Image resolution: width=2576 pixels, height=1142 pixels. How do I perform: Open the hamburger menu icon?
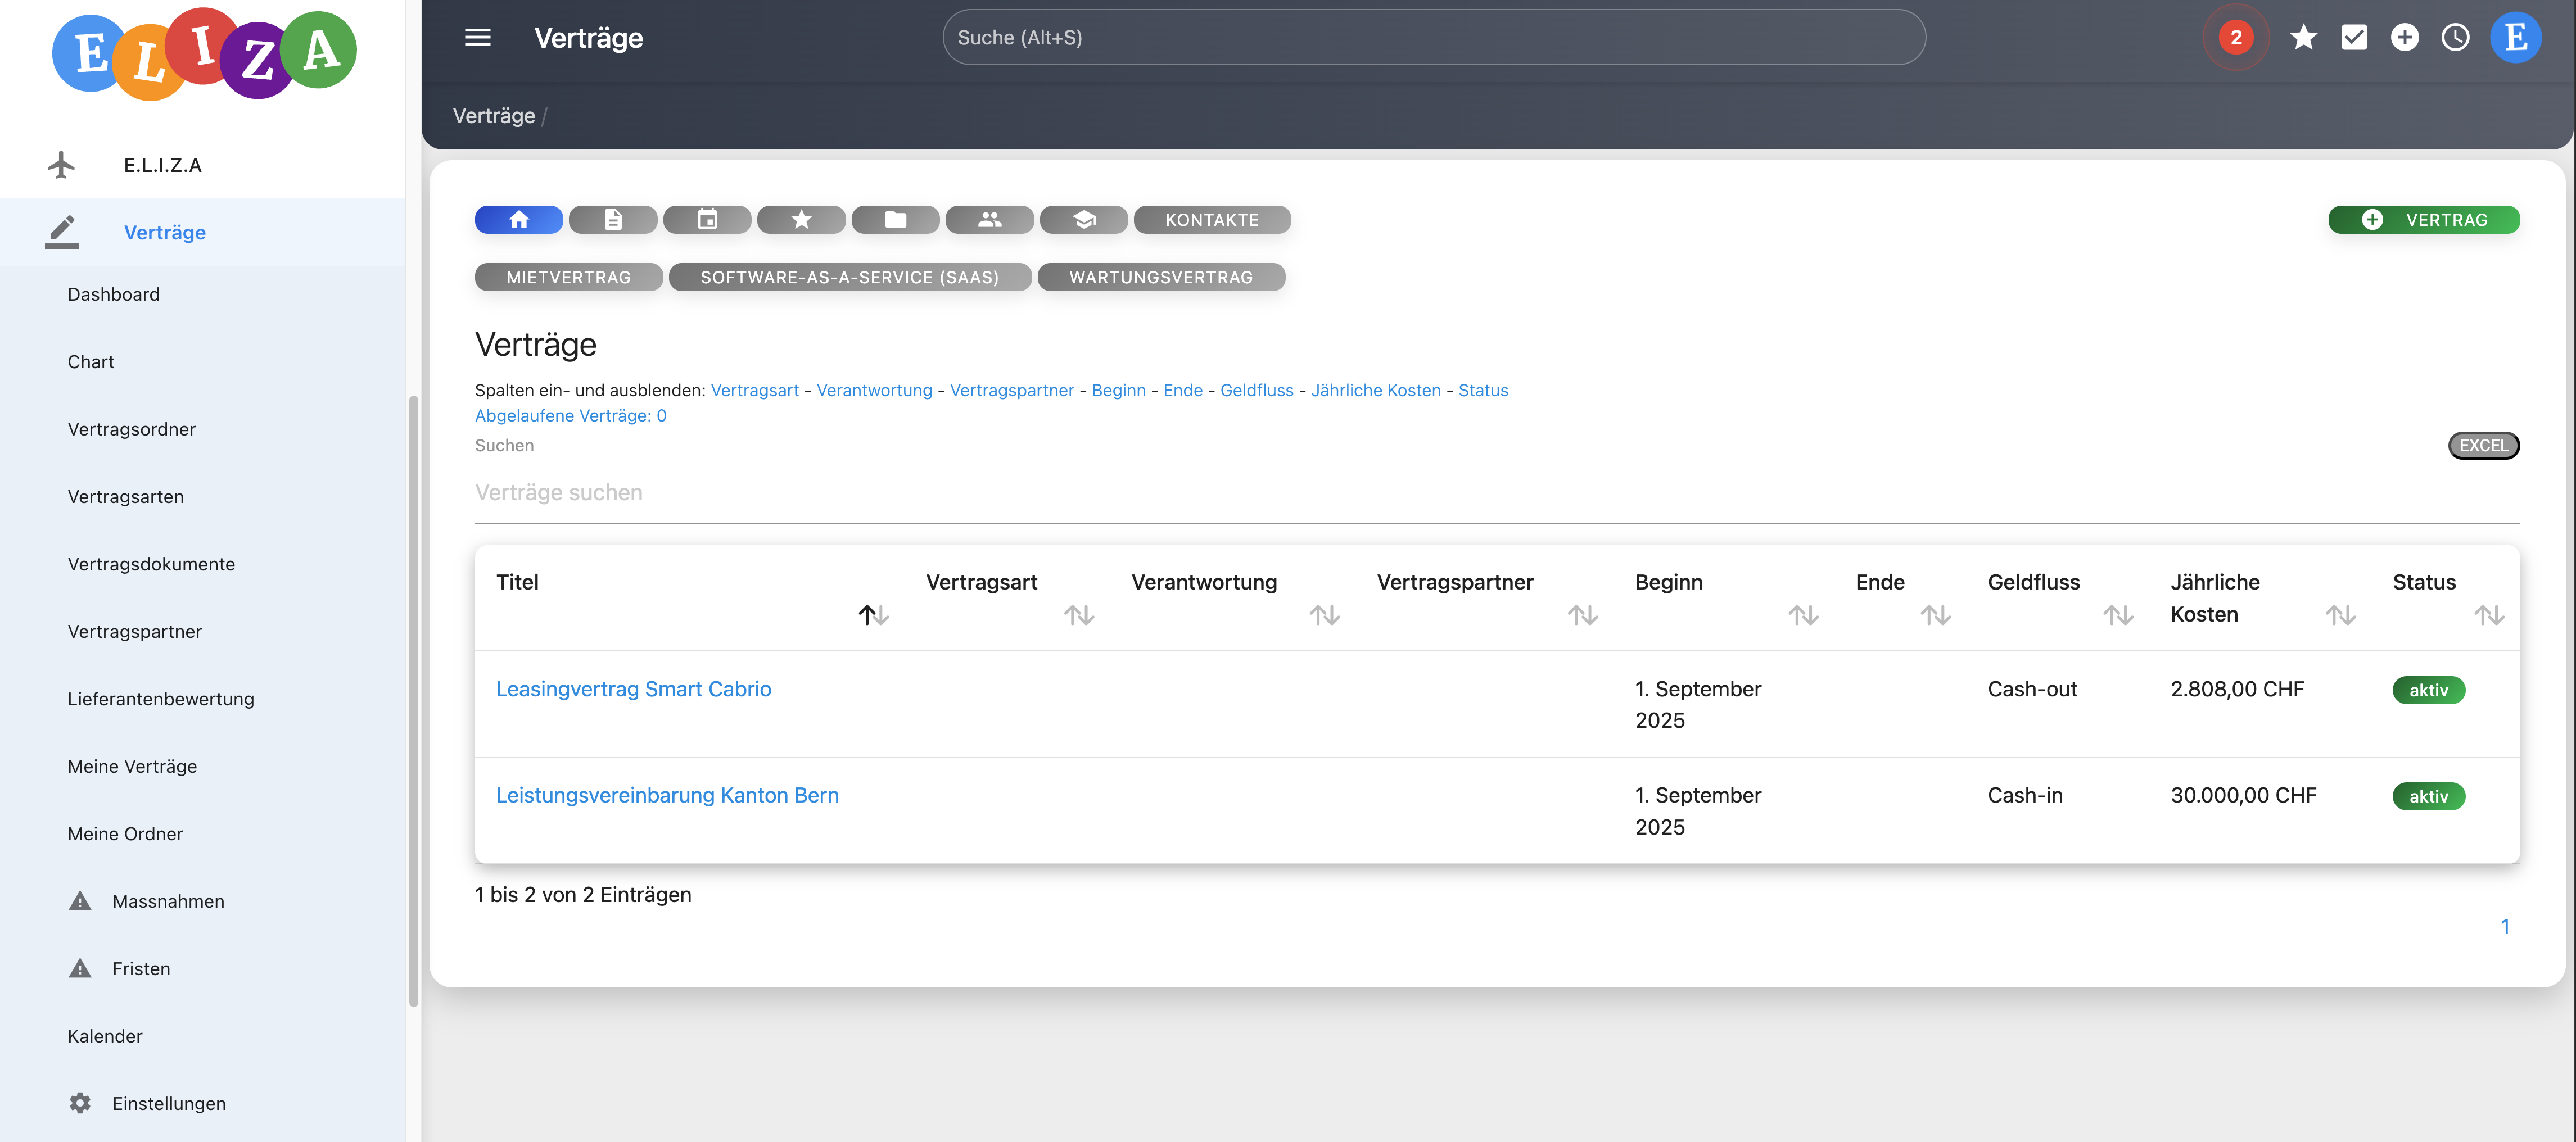[x=477, y=38]
